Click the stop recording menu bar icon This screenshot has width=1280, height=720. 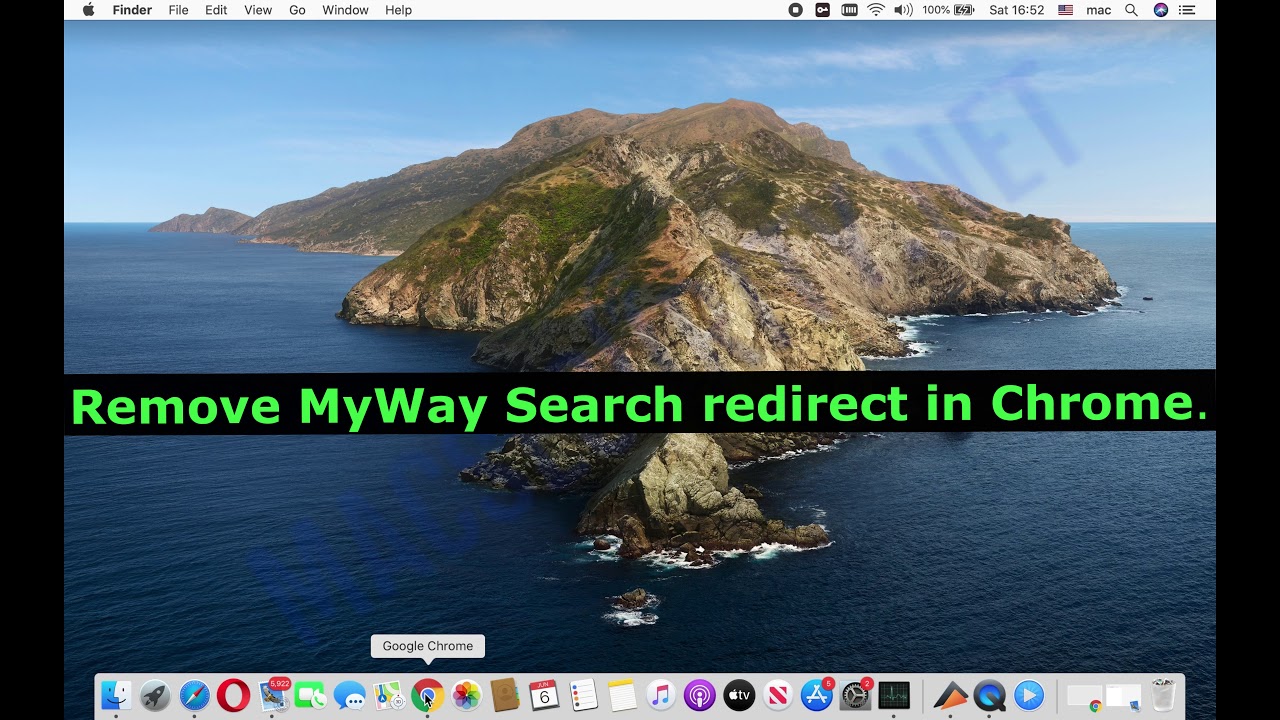(x=795, y=10)
